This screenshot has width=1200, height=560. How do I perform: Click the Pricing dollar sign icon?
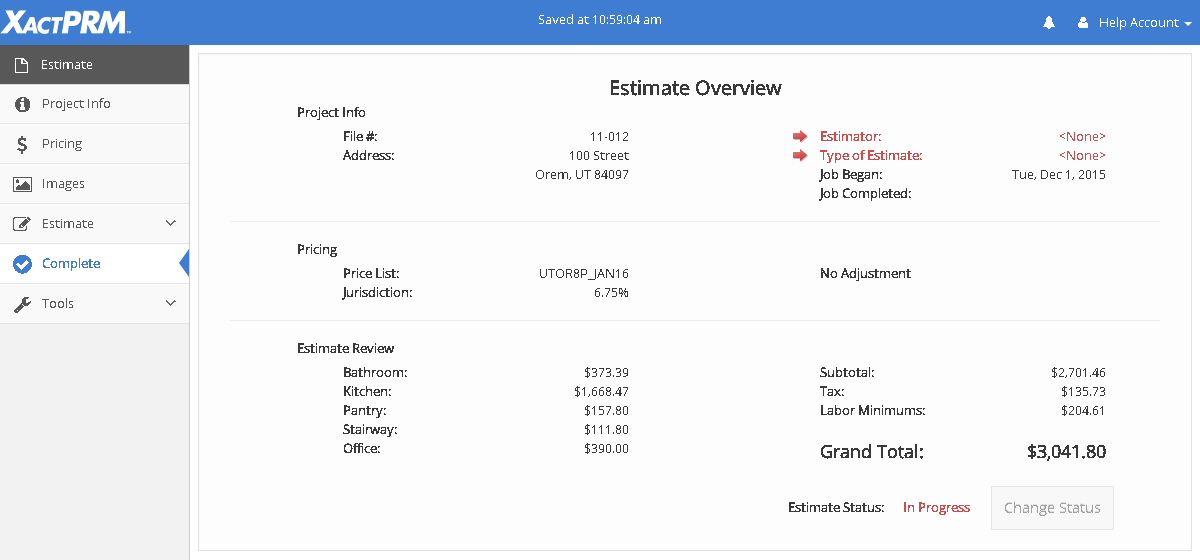point(22,144)
